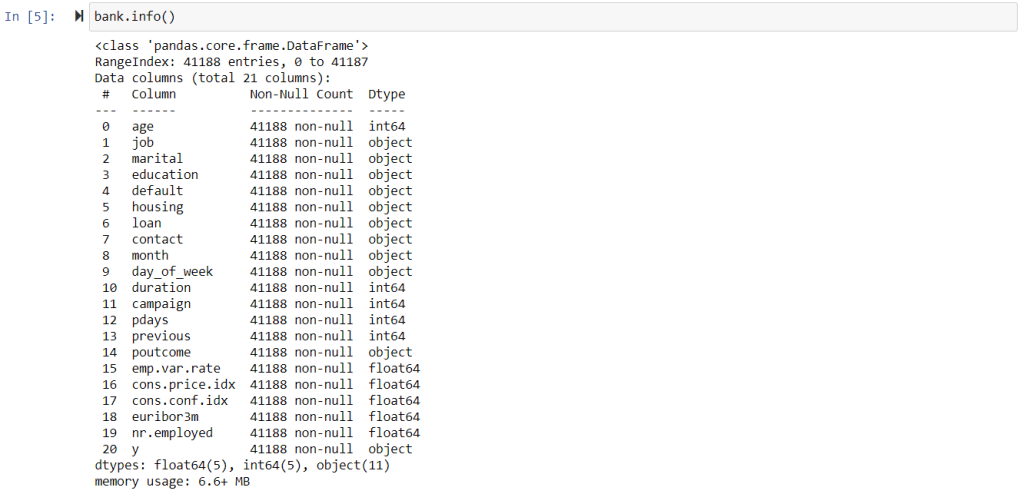The width and height of the screenshot is (1023, 494).
Task: Click inside the bank.info() code cell
Action: (500, 18)
